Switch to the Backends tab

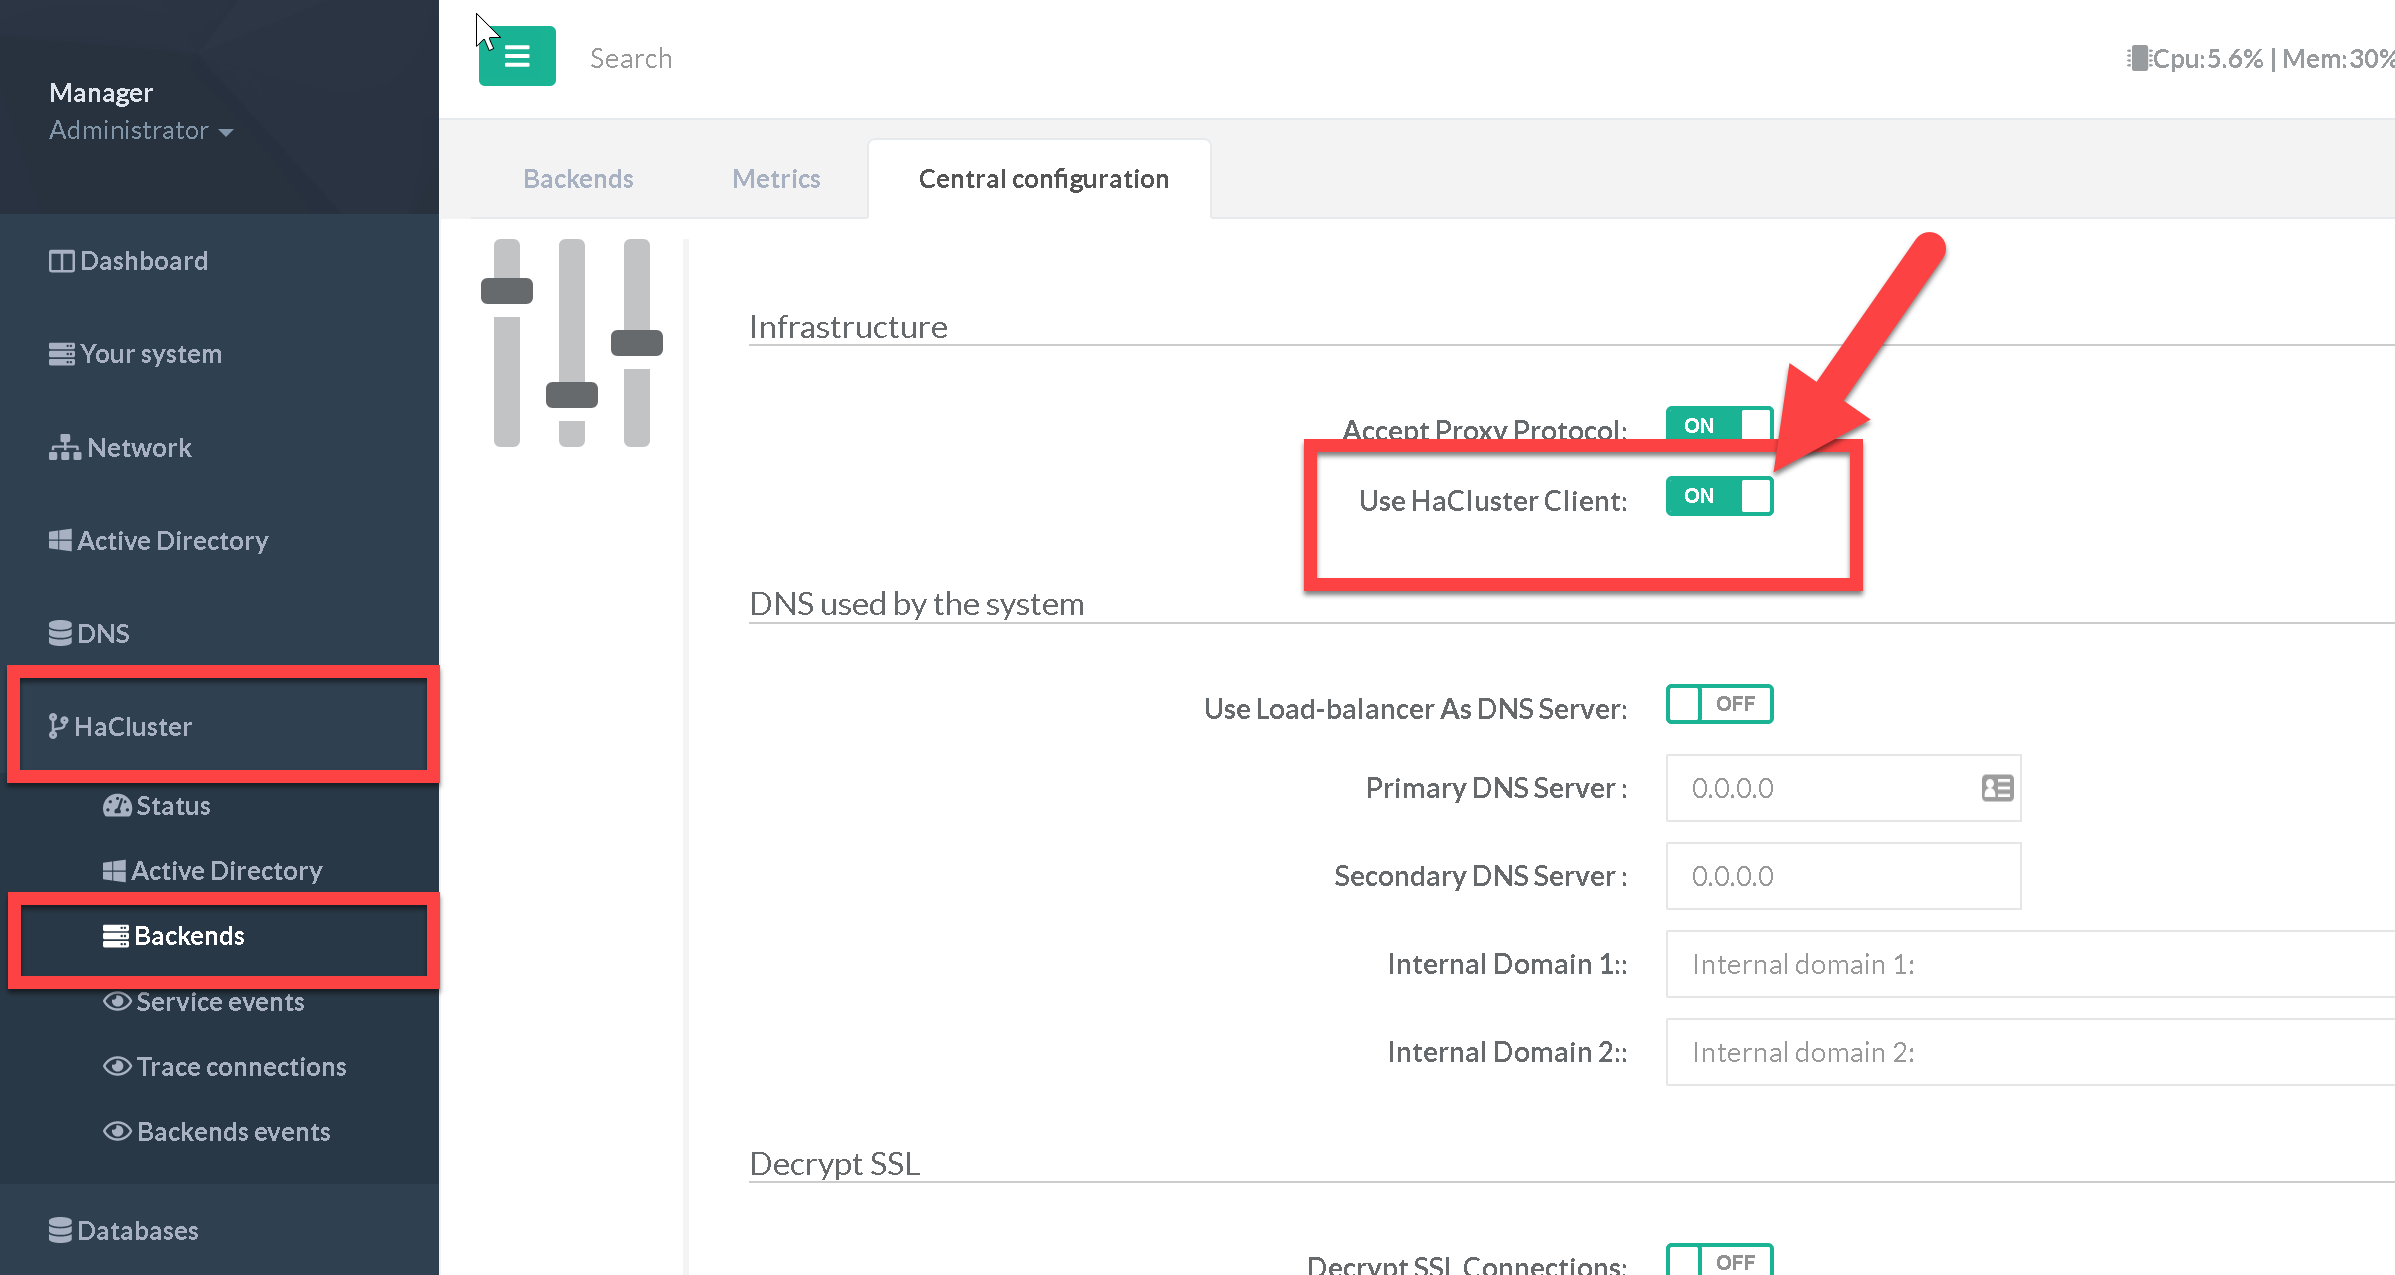tap(578, 179)
